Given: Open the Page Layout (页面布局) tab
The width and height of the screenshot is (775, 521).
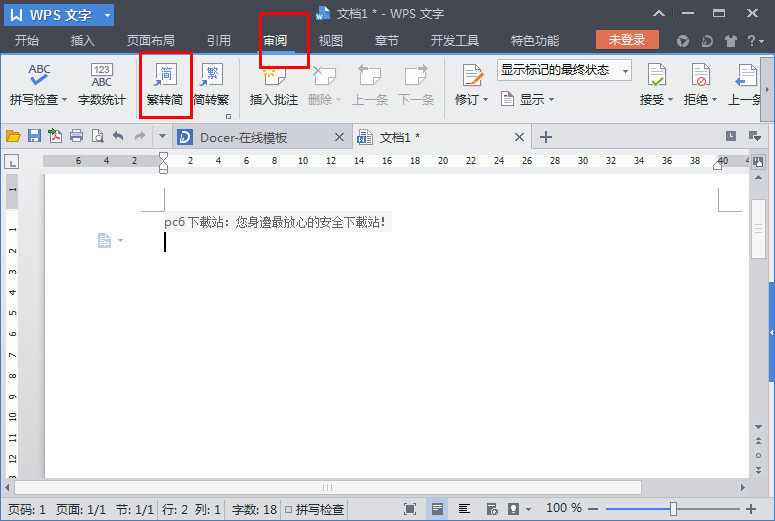Looking at the screenshot, I should coord(150,41).
